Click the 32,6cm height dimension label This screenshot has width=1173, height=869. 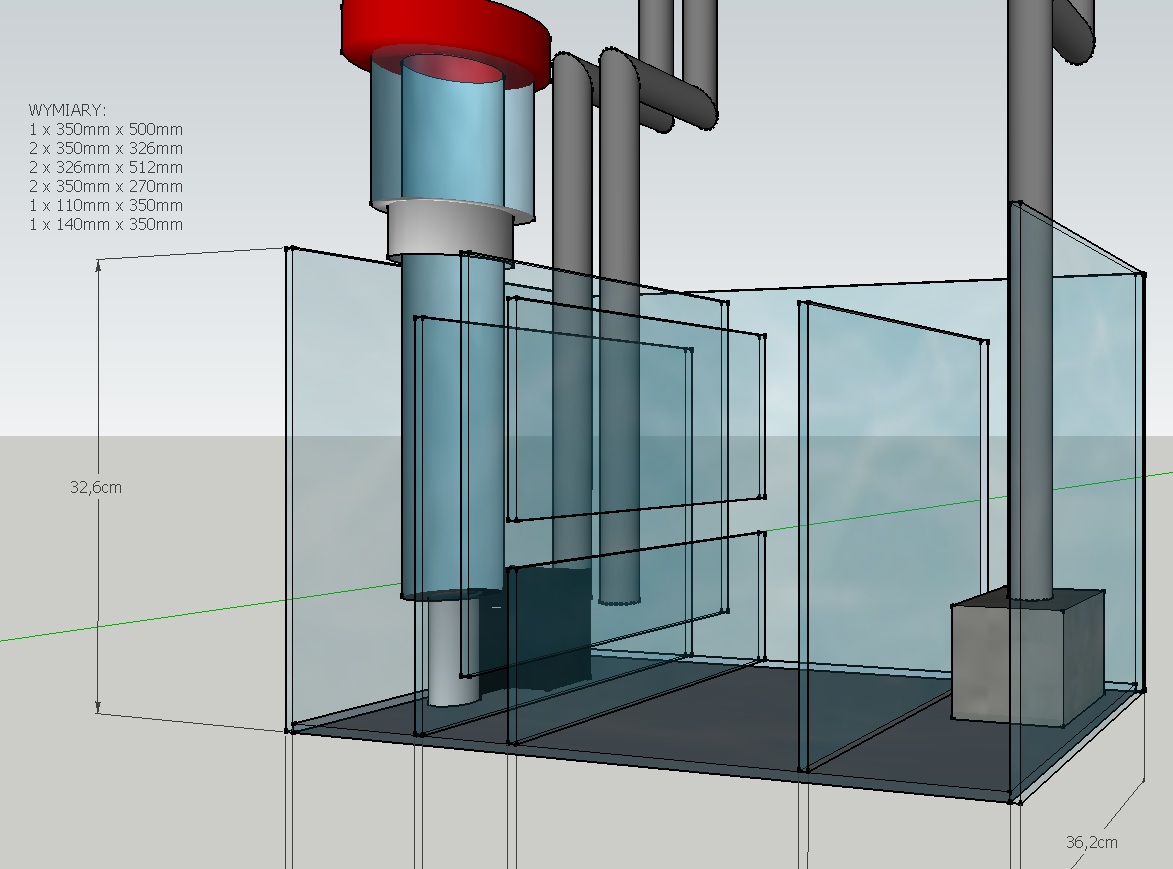96,487
